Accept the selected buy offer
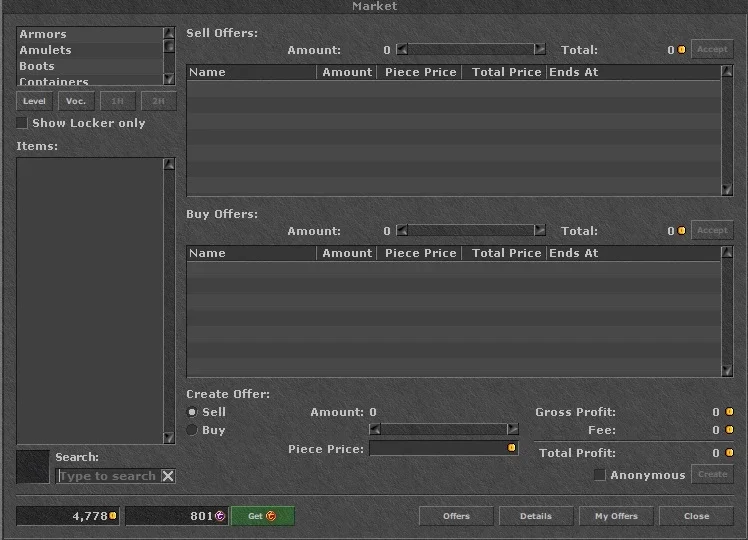Screen dimensions: 748x540 [712, 230]
